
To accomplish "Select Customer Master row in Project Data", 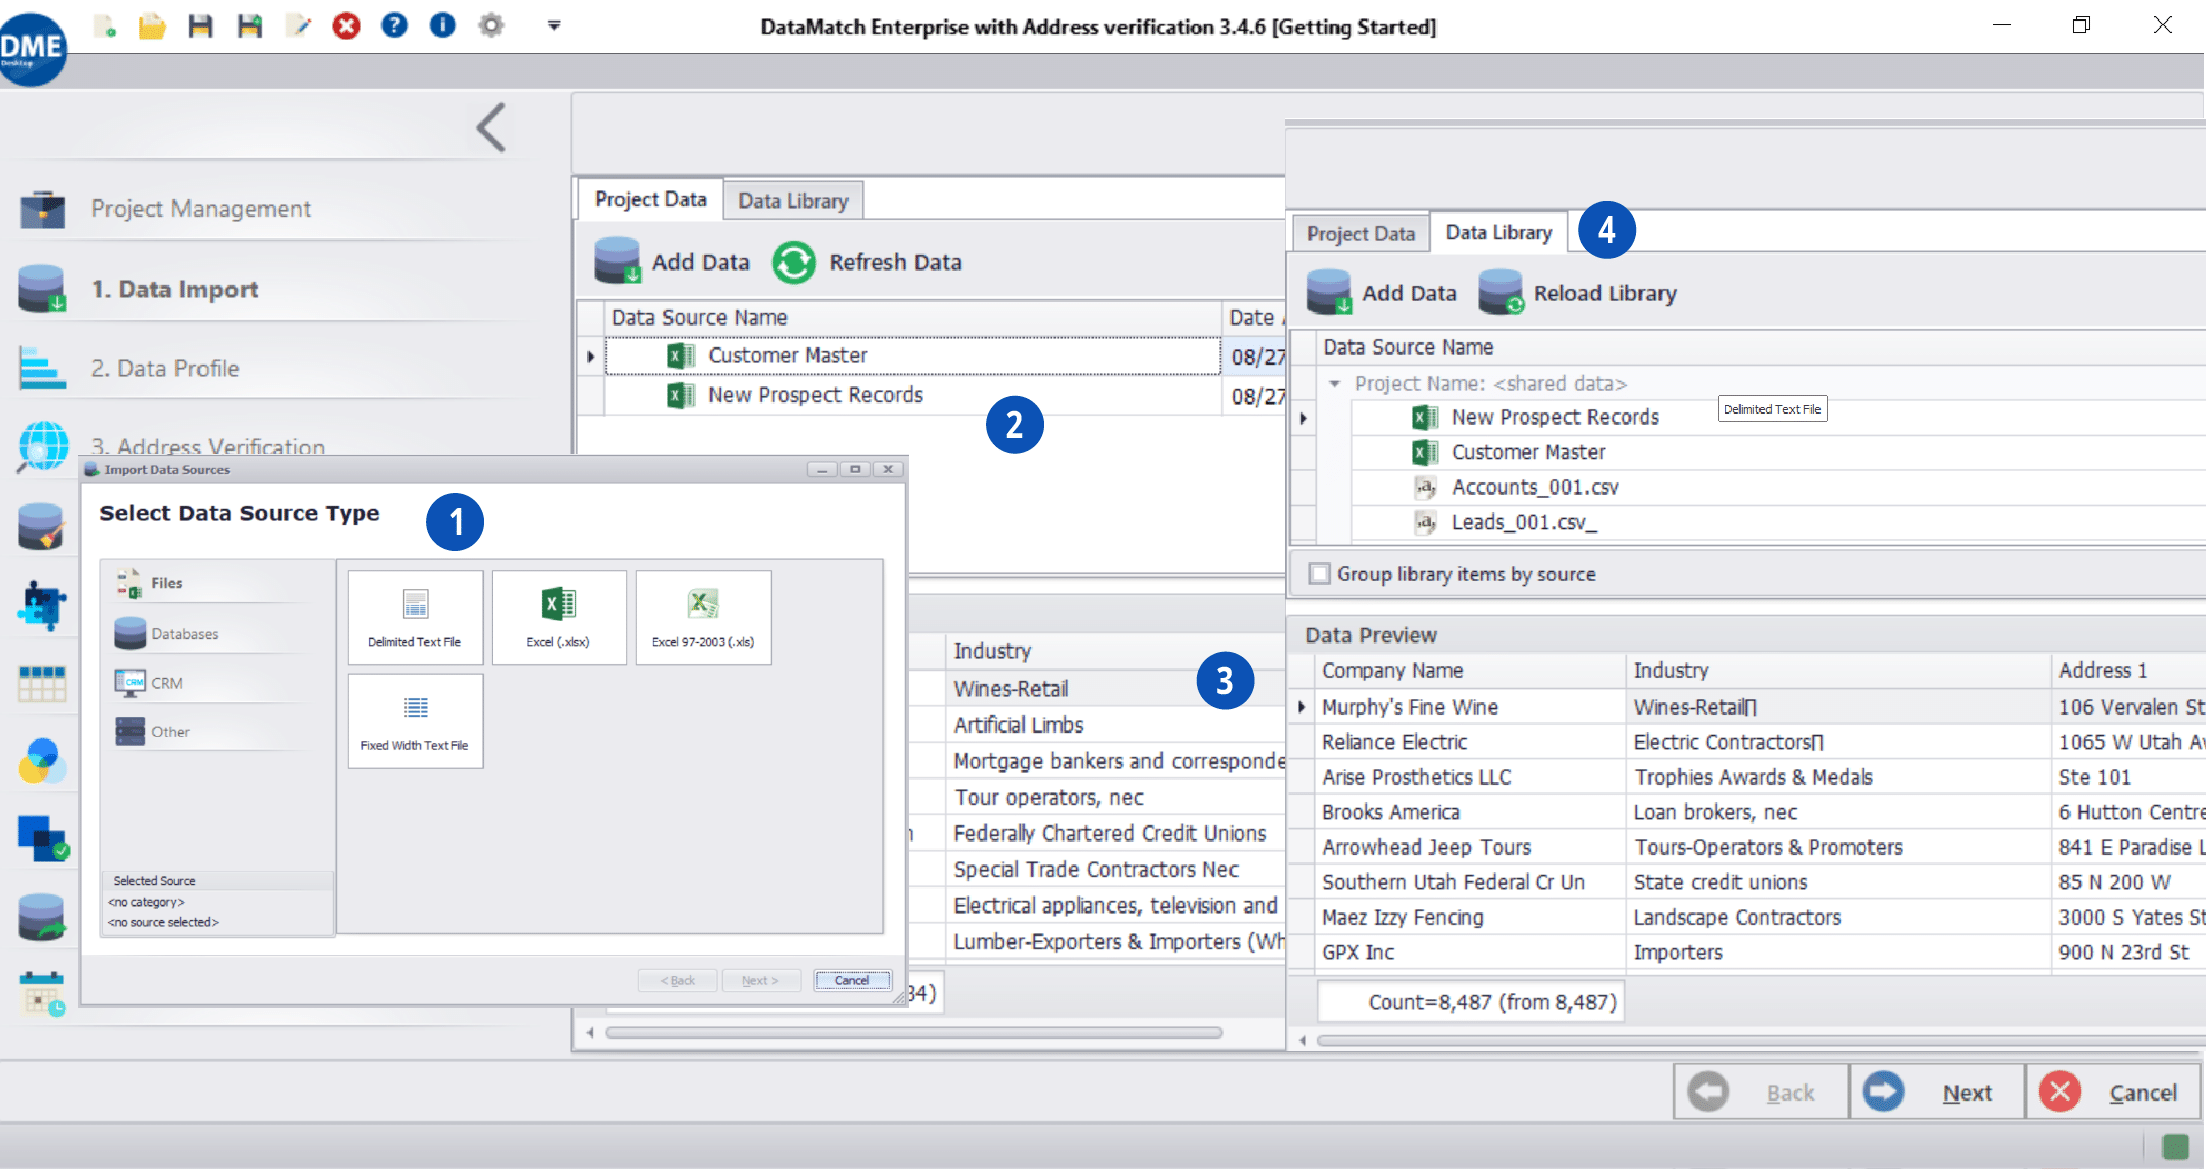I will pos(912,356).
